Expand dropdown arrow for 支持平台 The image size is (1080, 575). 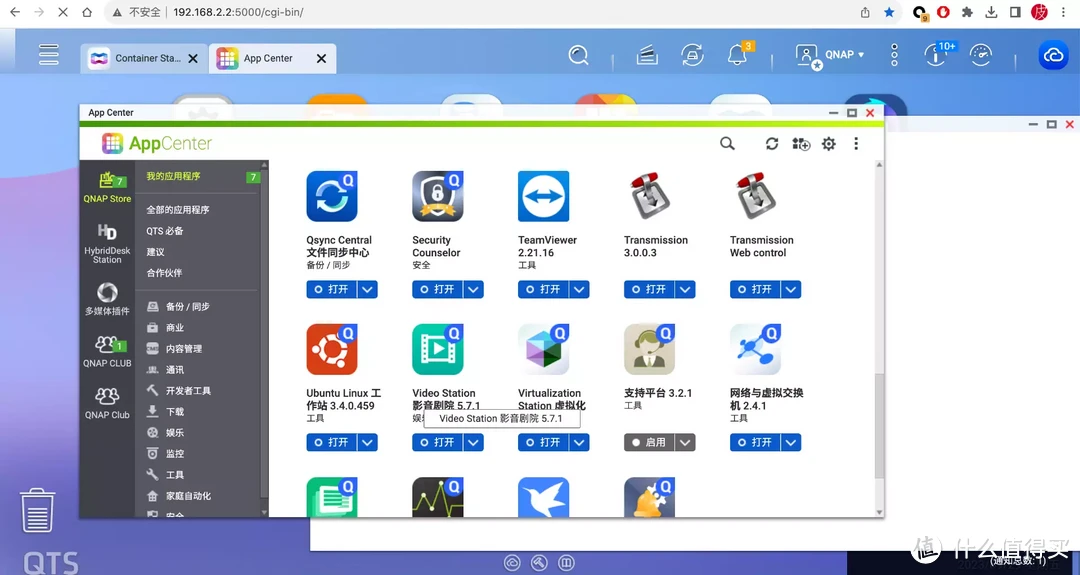pos(685,442)
